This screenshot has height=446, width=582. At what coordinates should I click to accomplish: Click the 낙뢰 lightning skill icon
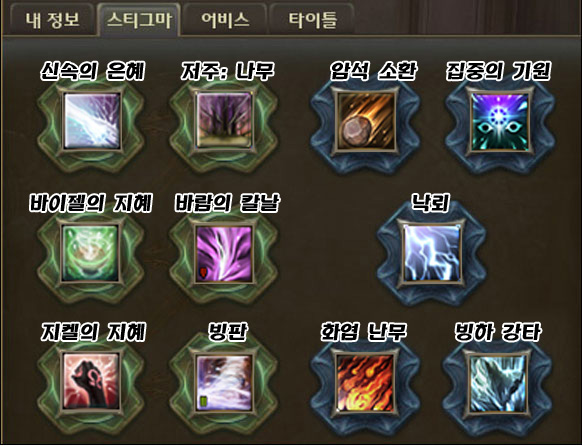(432, 253)
